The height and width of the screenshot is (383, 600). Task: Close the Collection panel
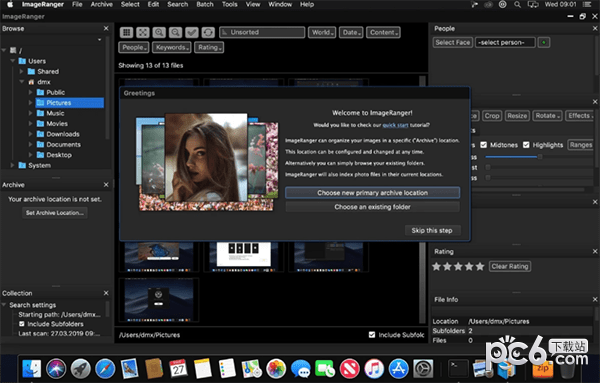[106, 293]
